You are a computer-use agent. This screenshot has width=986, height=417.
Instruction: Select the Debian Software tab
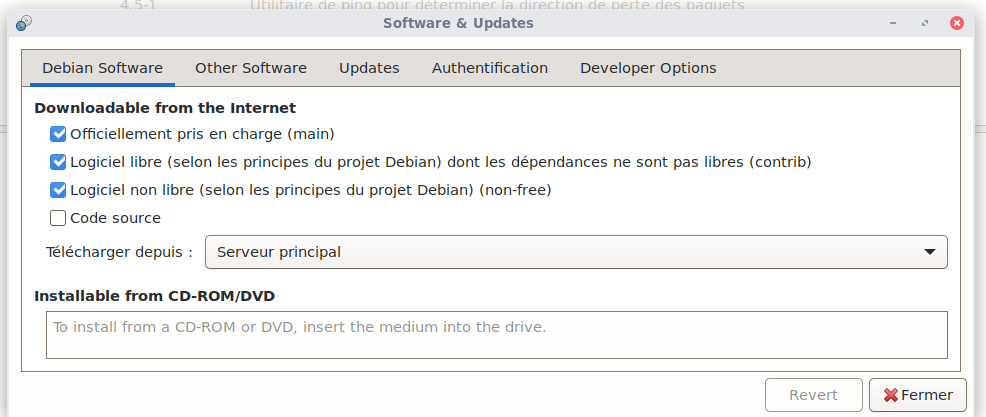click(102, 68)
